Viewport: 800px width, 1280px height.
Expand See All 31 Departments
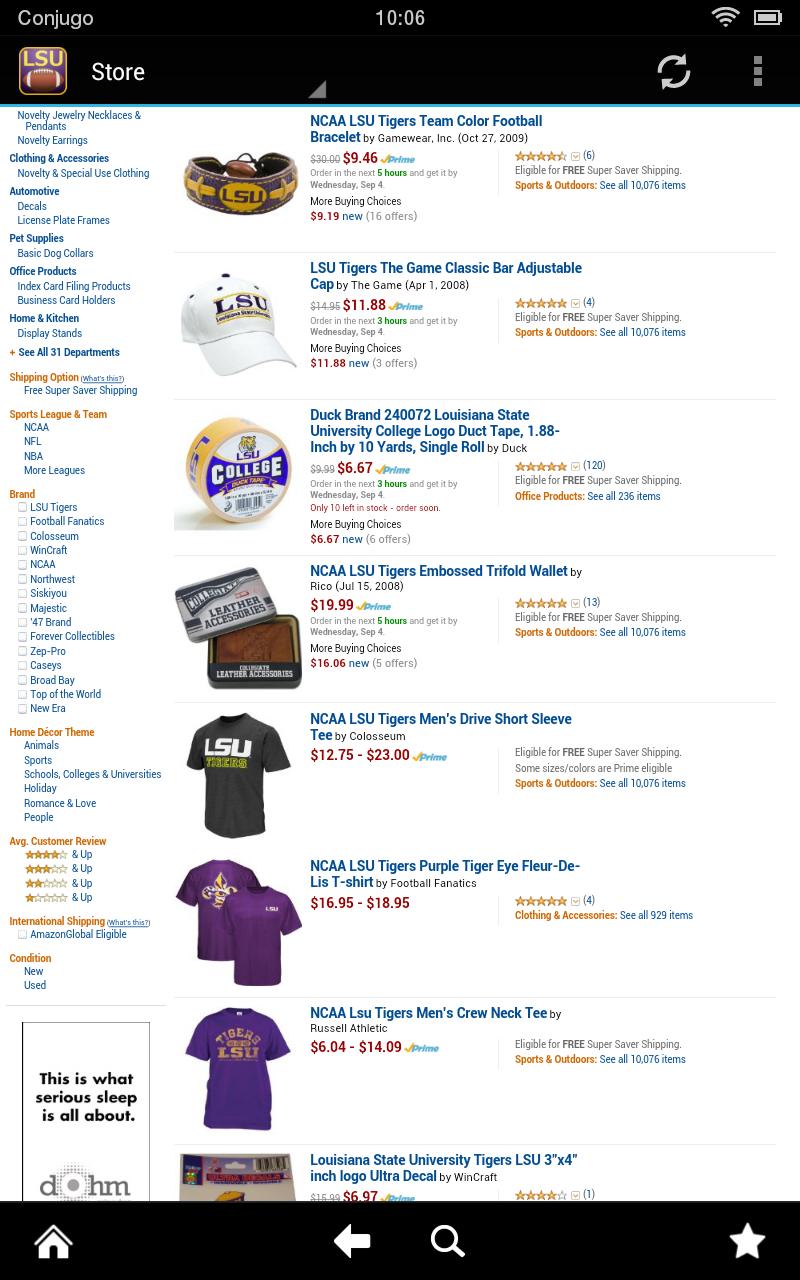pyautogui.click(x=64, y=352)
